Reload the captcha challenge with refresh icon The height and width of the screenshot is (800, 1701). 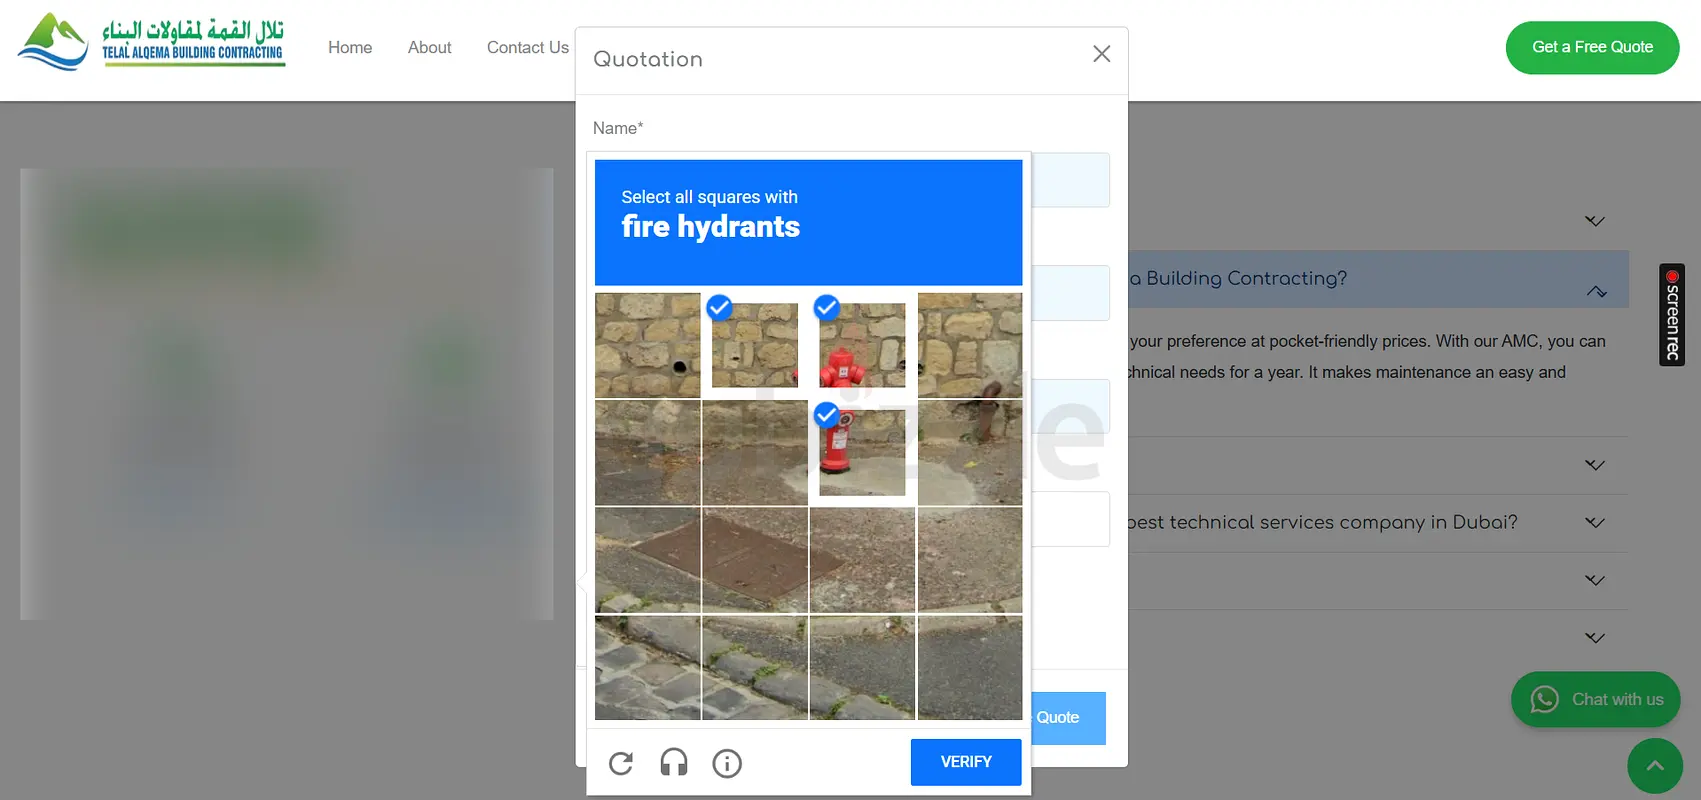(x=621, y=764)
